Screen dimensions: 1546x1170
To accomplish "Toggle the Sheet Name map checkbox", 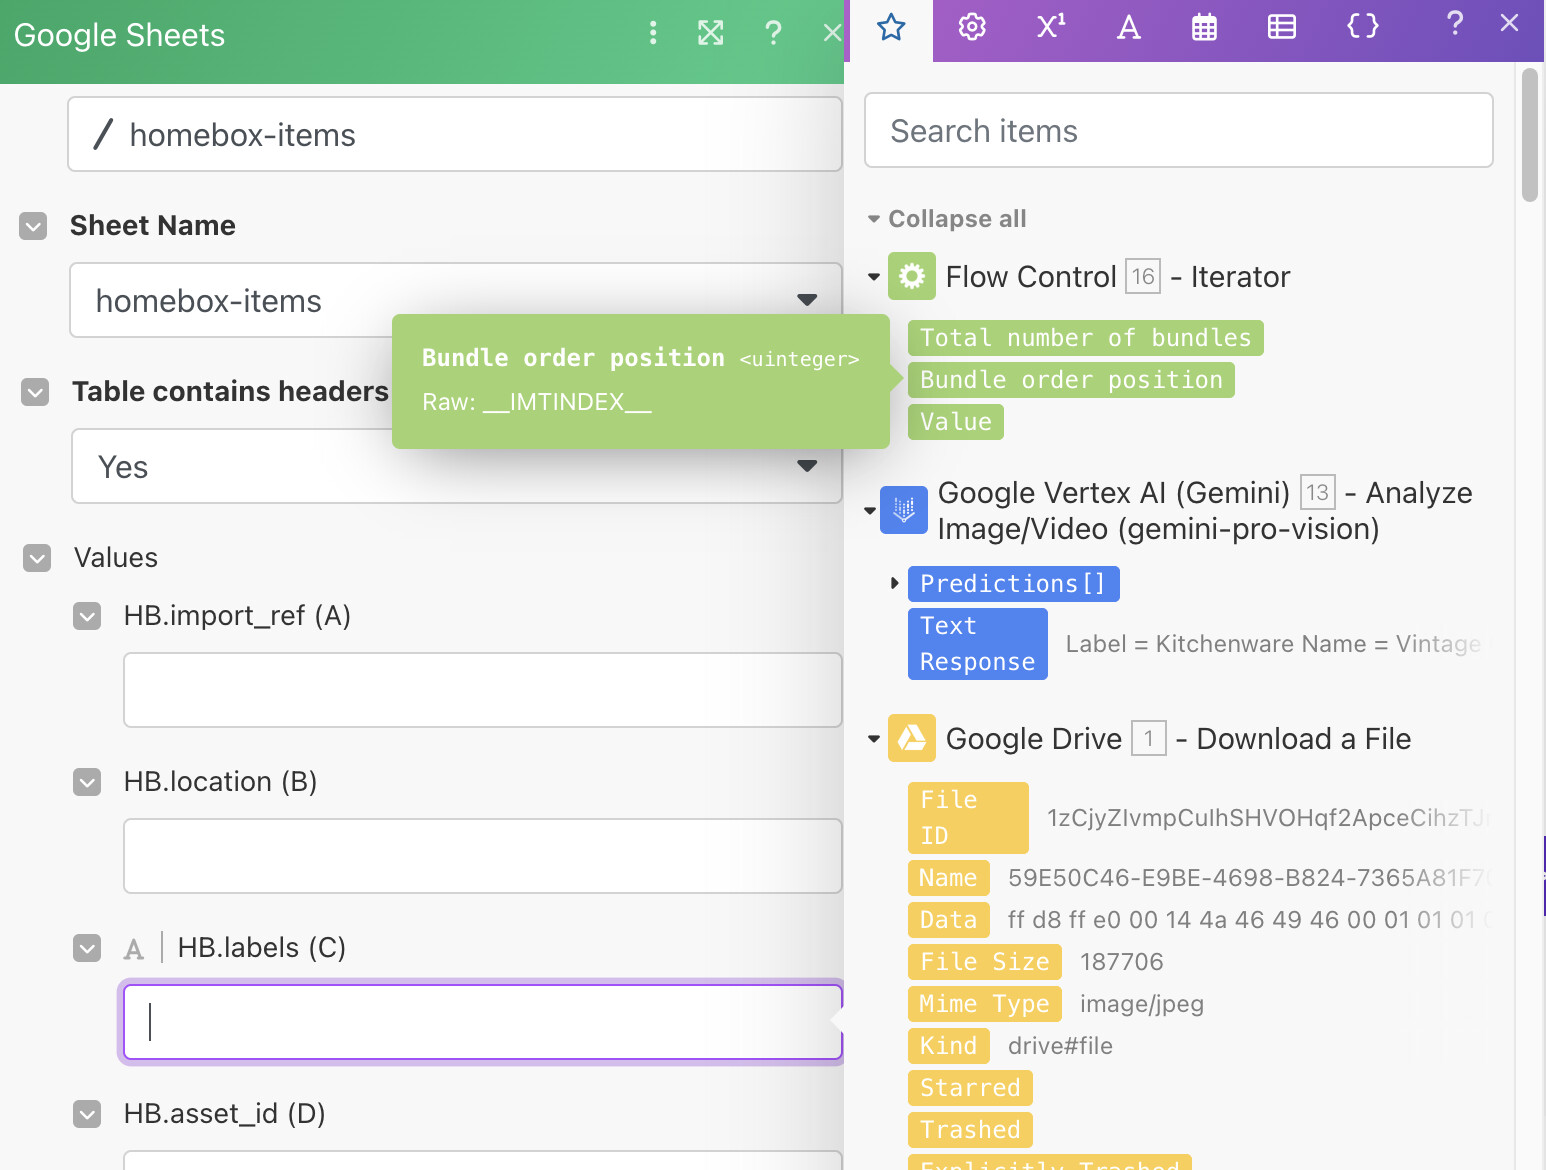I will point(33,226).
